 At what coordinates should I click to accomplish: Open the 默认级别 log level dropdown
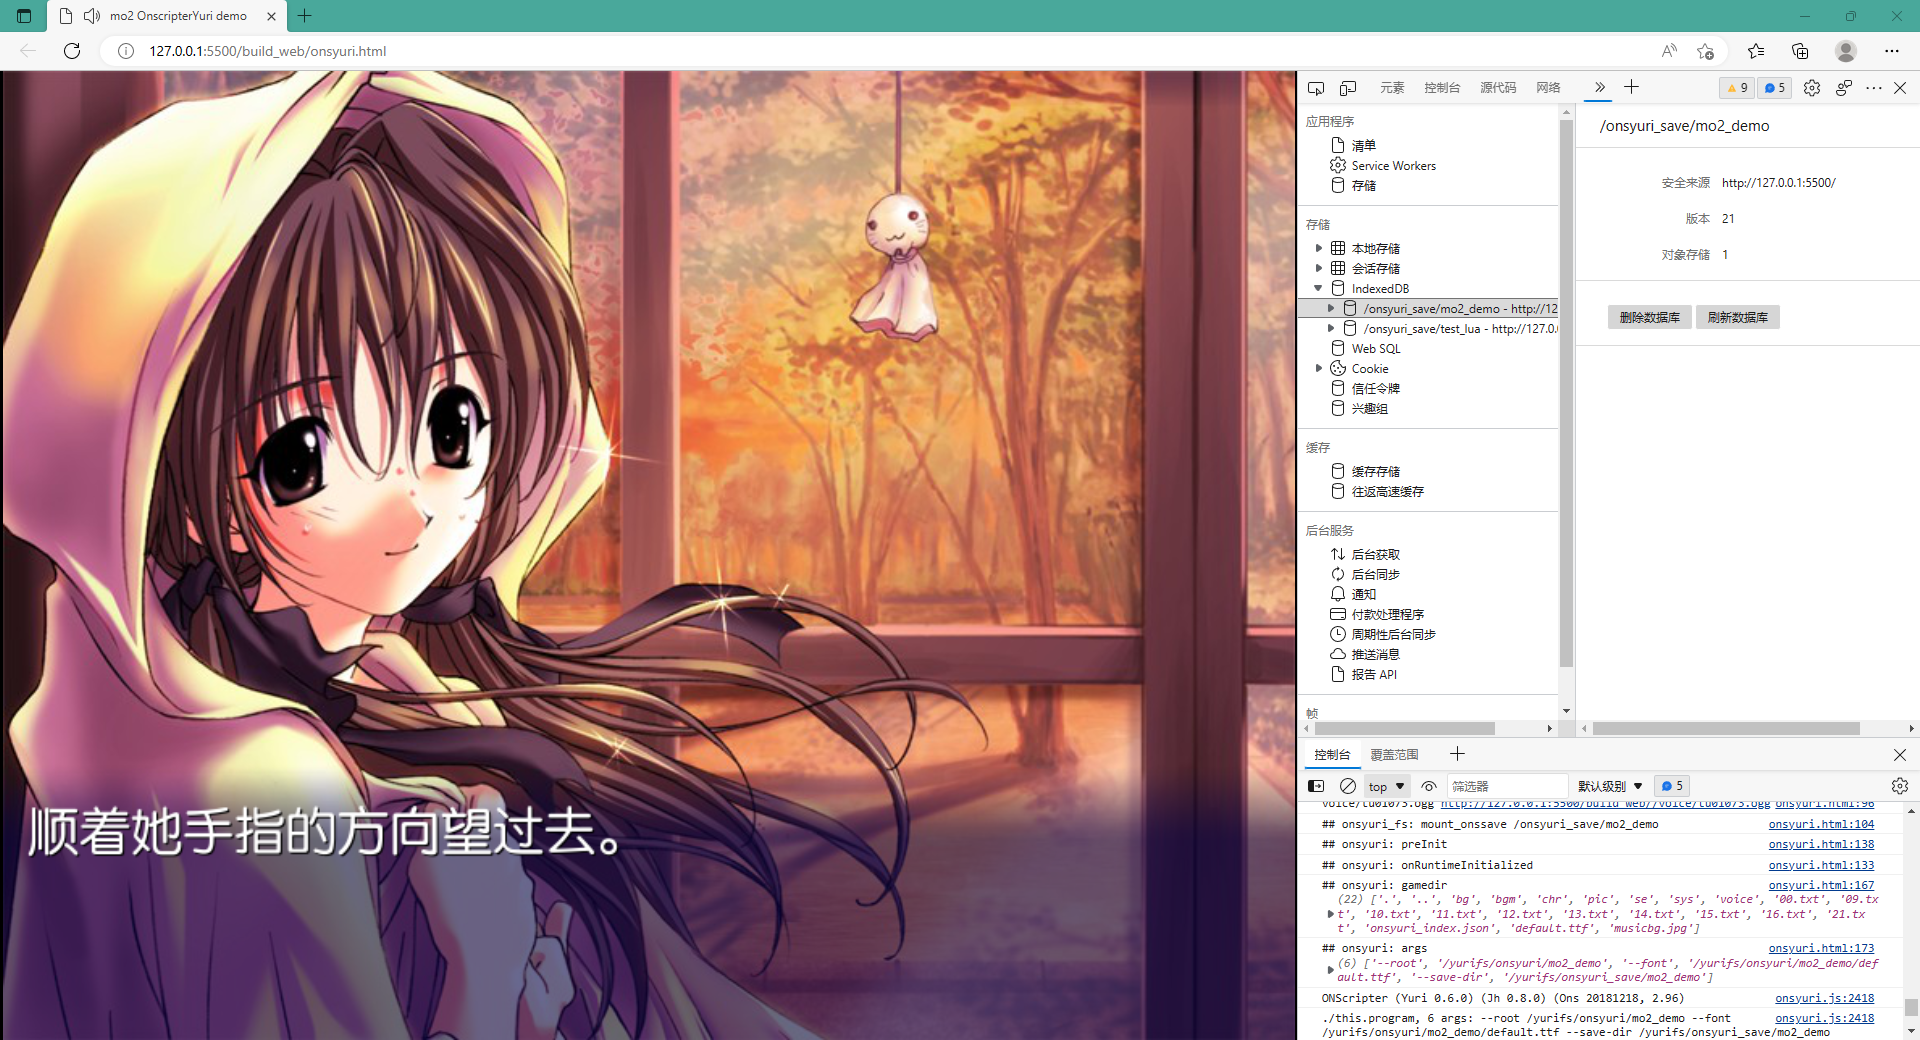tap(1610, 786)
